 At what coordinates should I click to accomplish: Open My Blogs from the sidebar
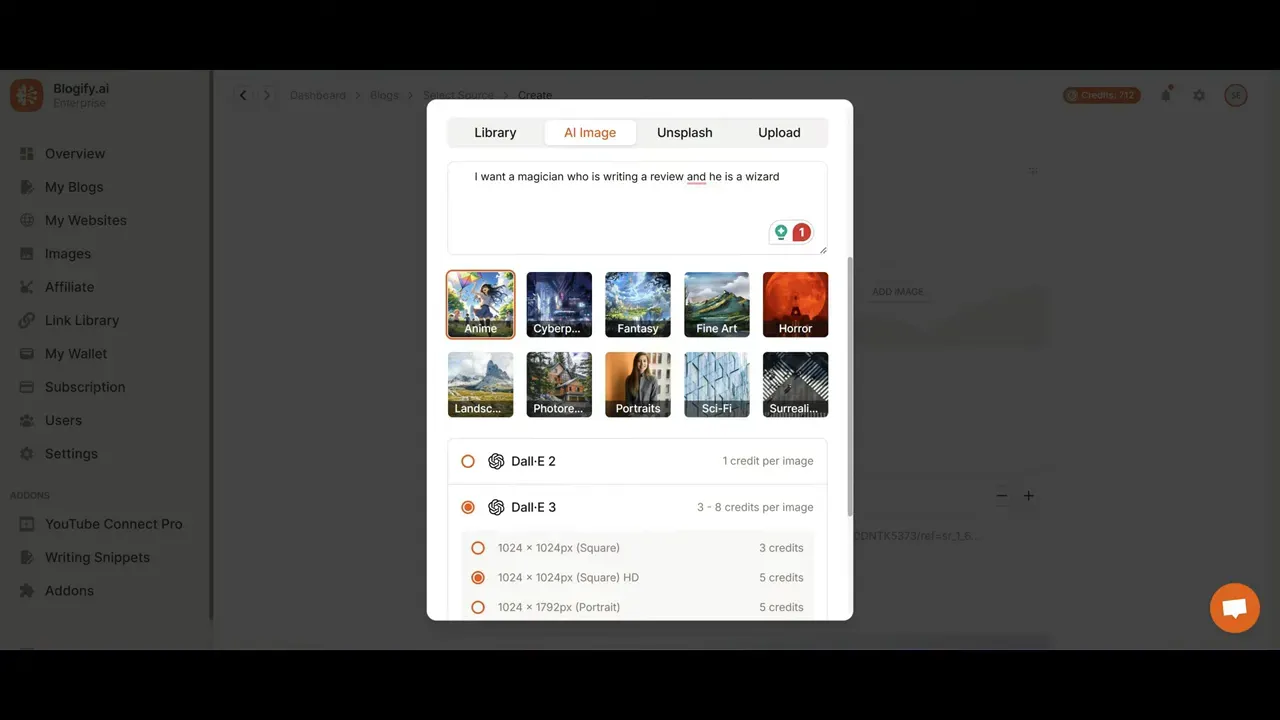point(75,187)
